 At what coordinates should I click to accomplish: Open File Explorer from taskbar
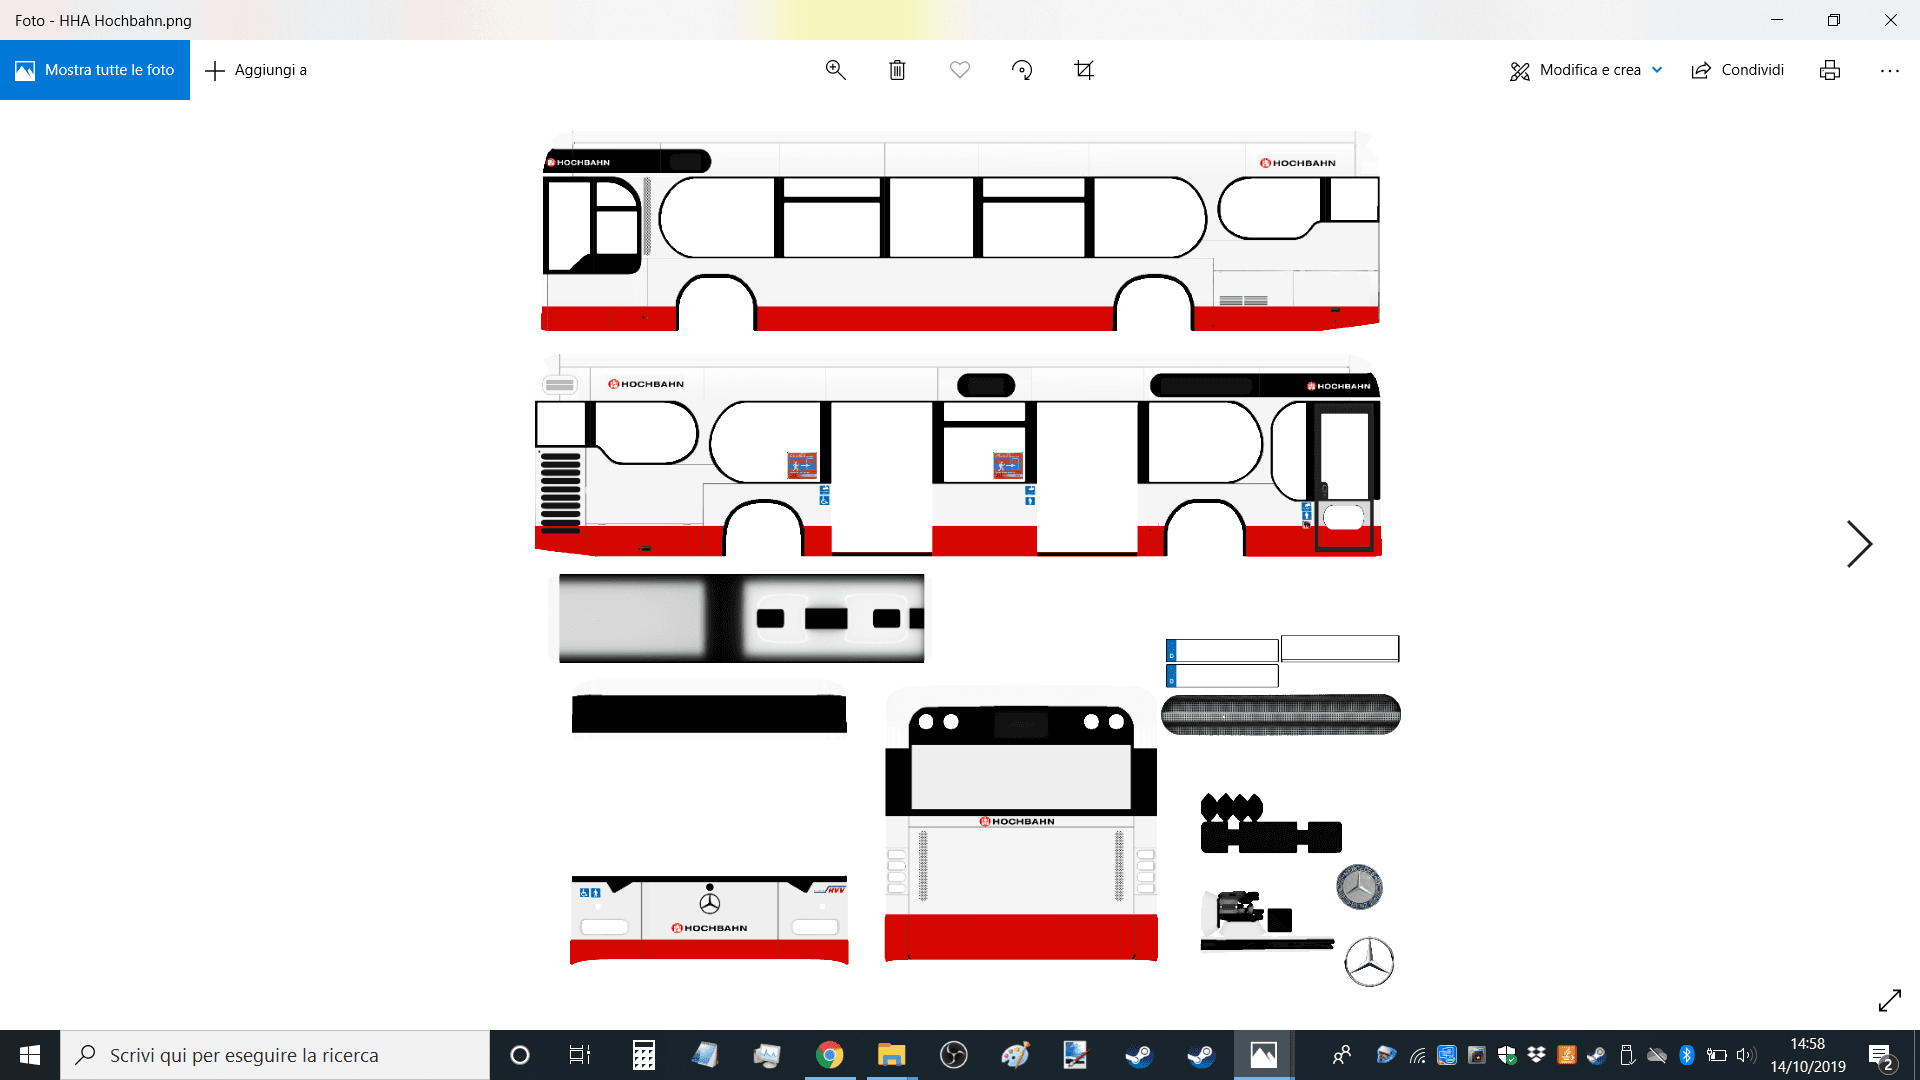coord(891,1055)
